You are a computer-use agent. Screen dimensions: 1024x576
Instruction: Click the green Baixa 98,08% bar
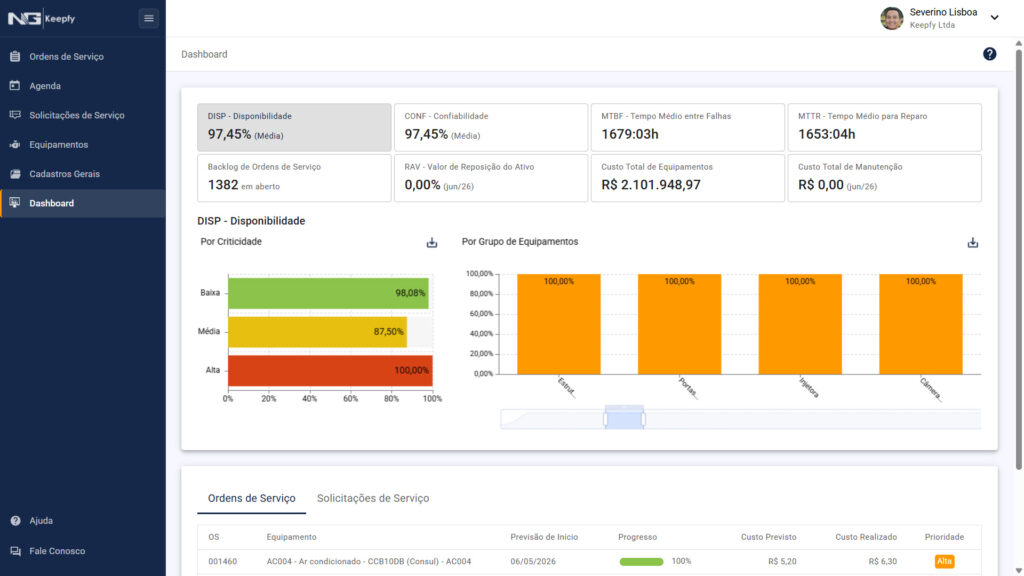pyautogui.click(x=328, y=293)
